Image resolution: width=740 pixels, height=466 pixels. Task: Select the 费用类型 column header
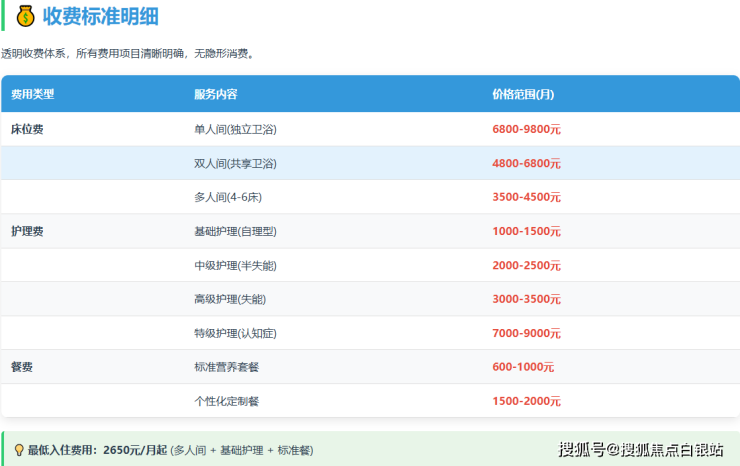pos(33,94)
